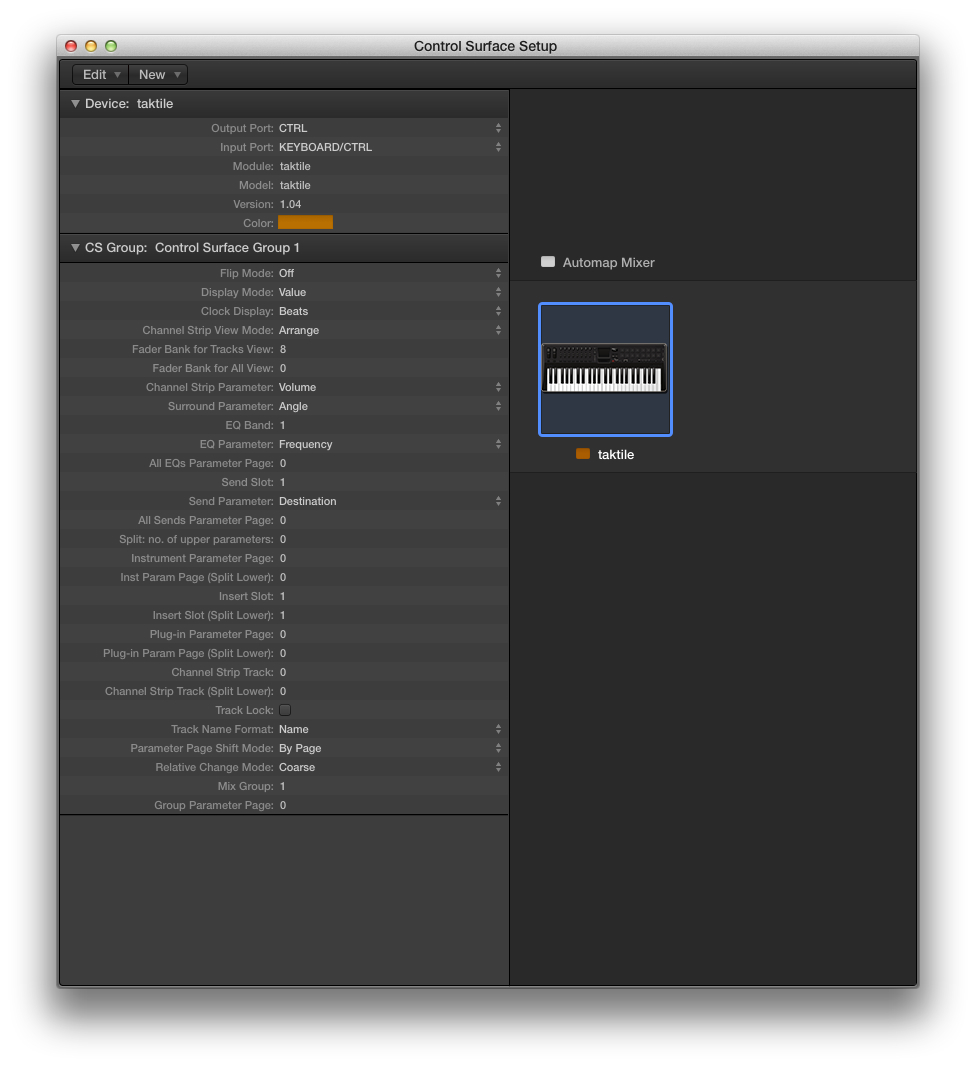This screenshot has width=976, height=1067.
Task: Enable the Track Lock checkbox
Action: coord(283,710)
